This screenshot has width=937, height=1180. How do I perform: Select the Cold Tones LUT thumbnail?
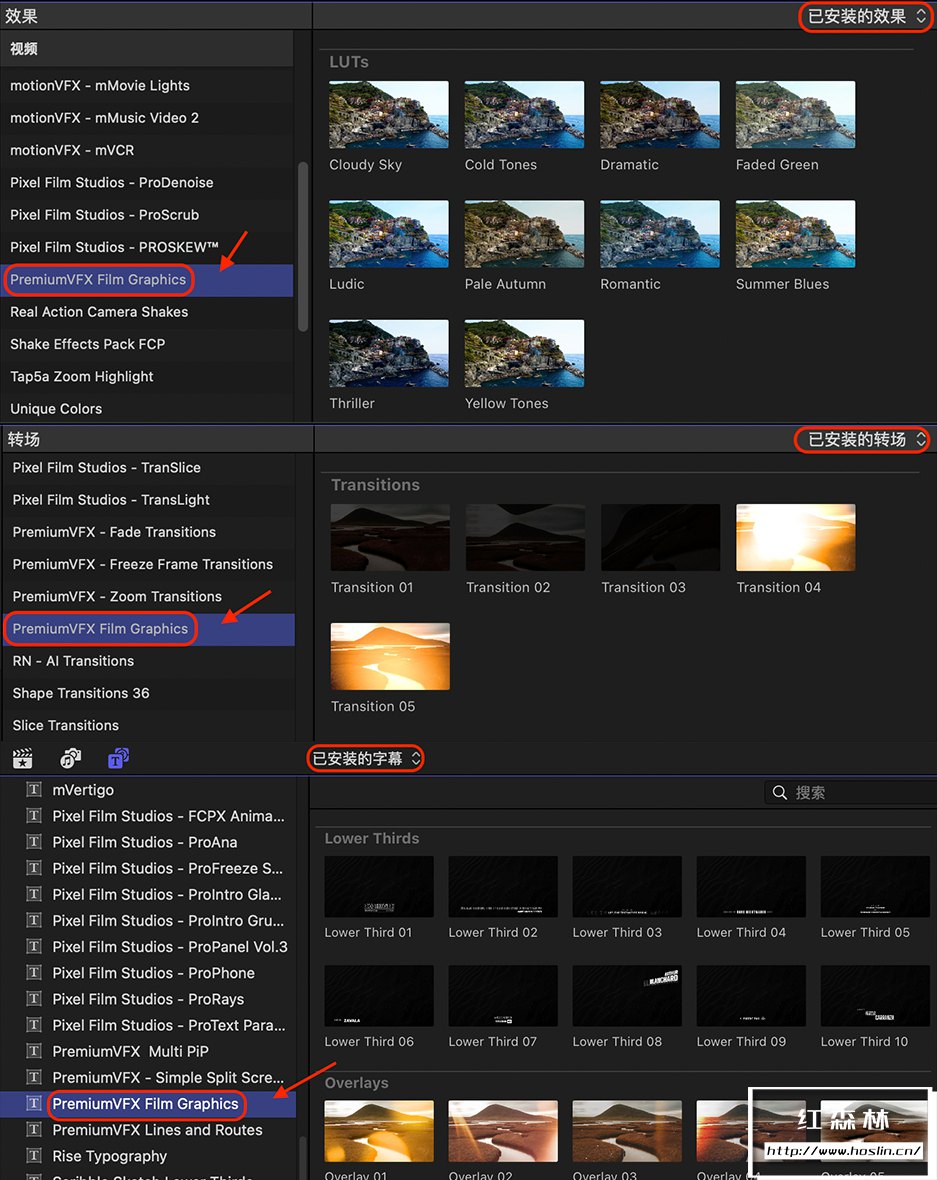[525, 114]
